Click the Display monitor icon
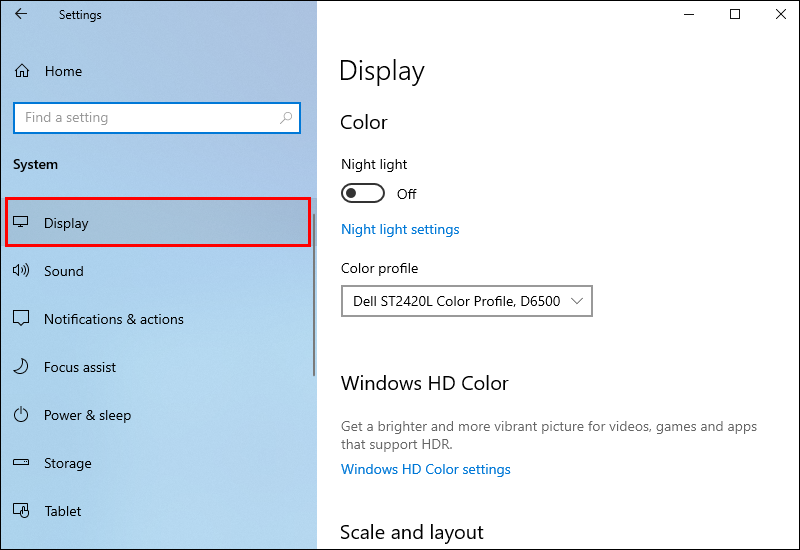 pyautogui.click(x=21, y=222)
